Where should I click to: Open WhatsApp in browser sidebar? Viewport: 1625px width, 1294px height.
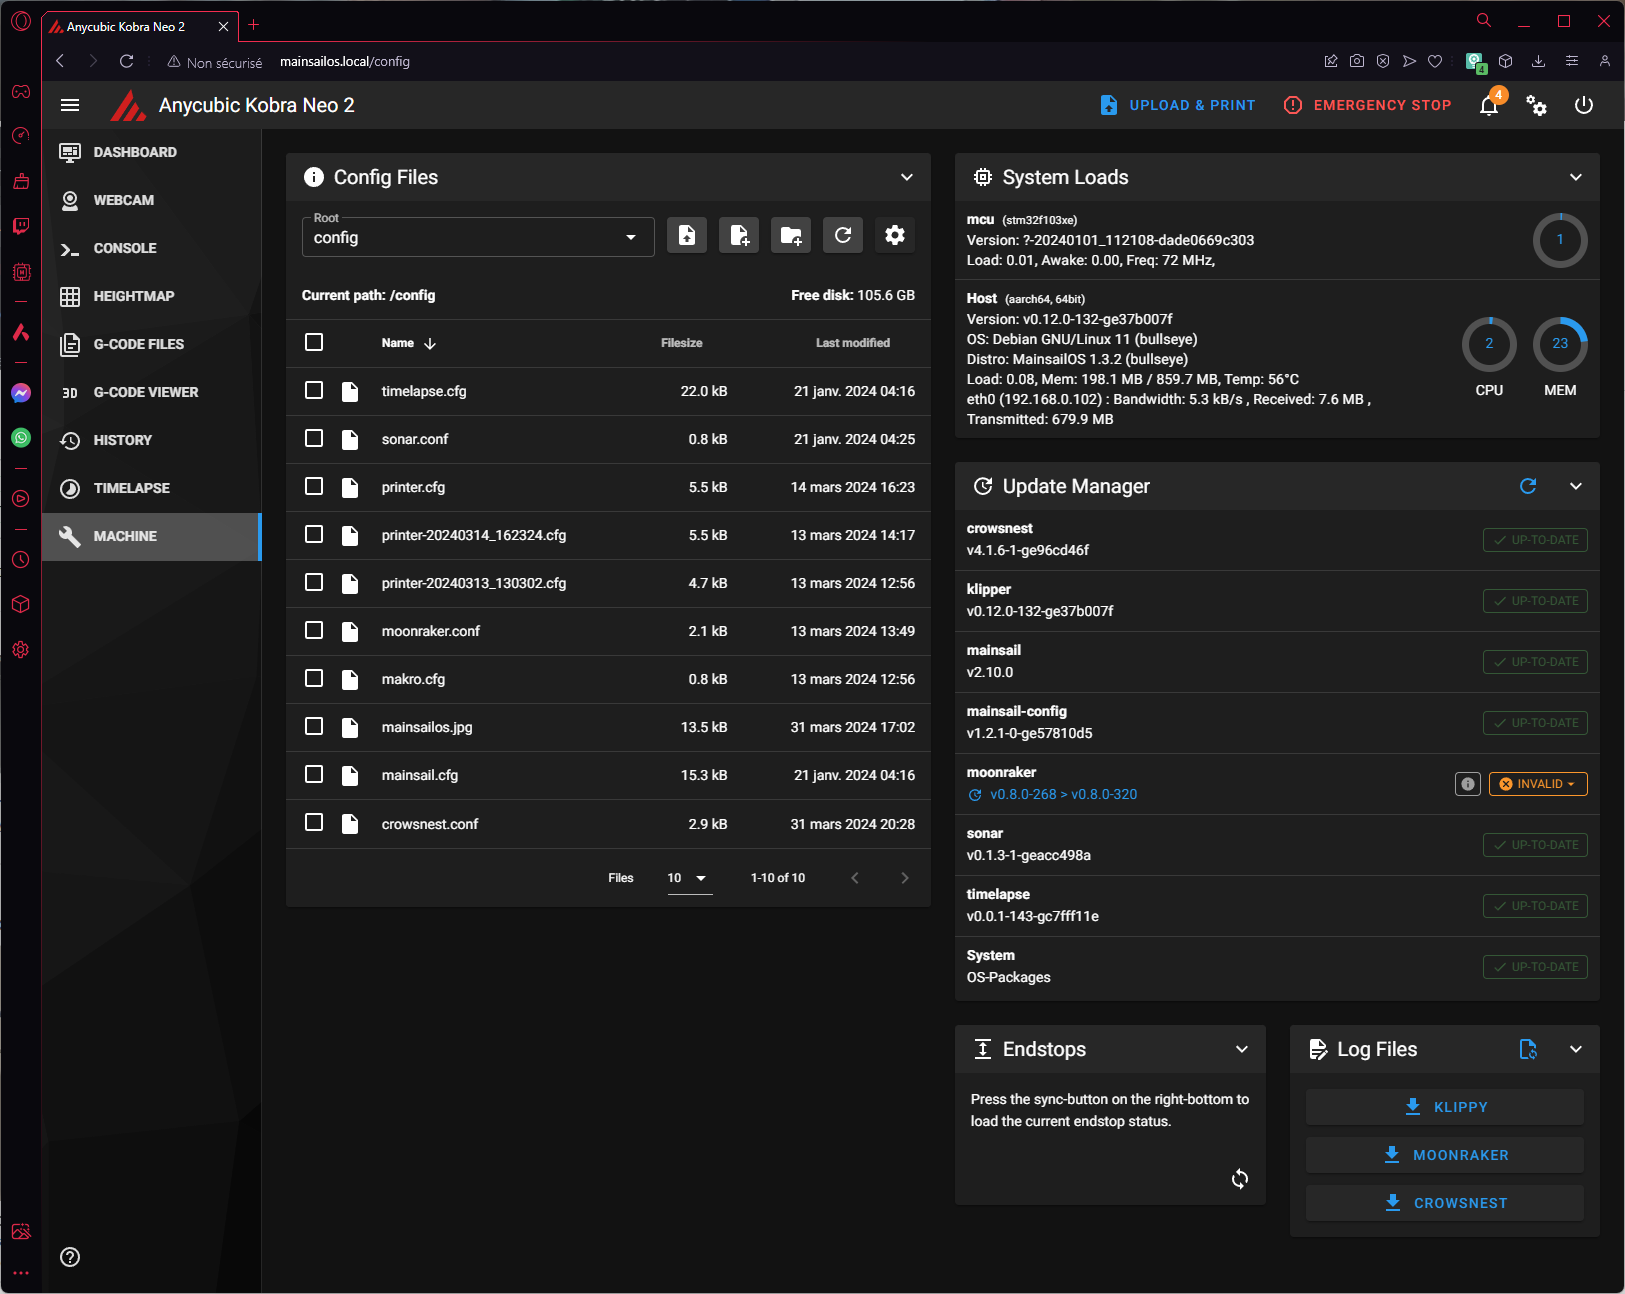coord(21,438)
